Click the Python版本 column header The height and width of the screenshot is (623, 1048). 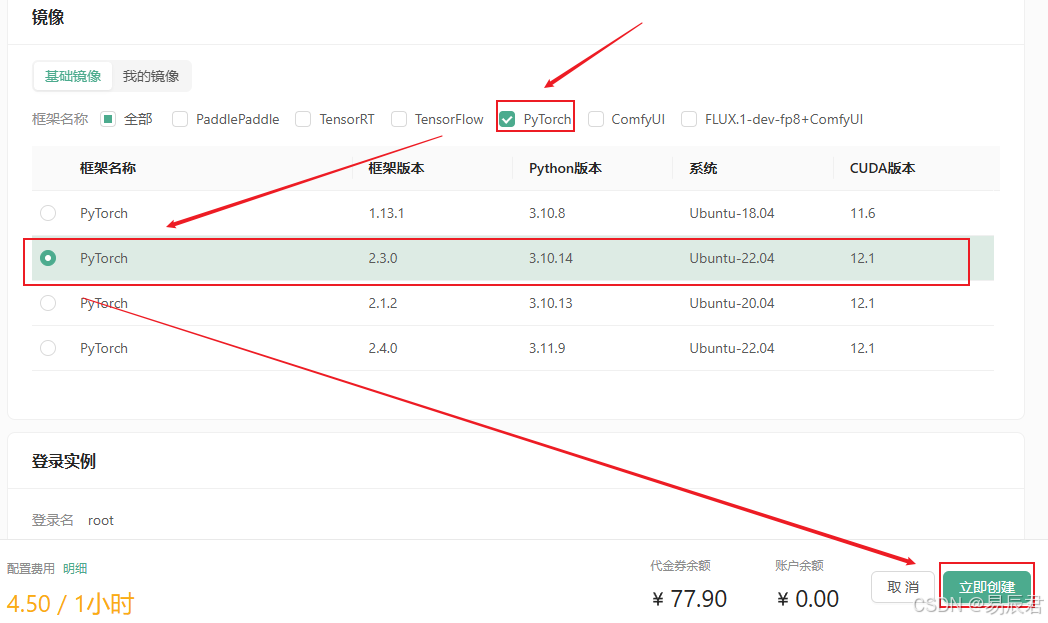click(565, 168)
